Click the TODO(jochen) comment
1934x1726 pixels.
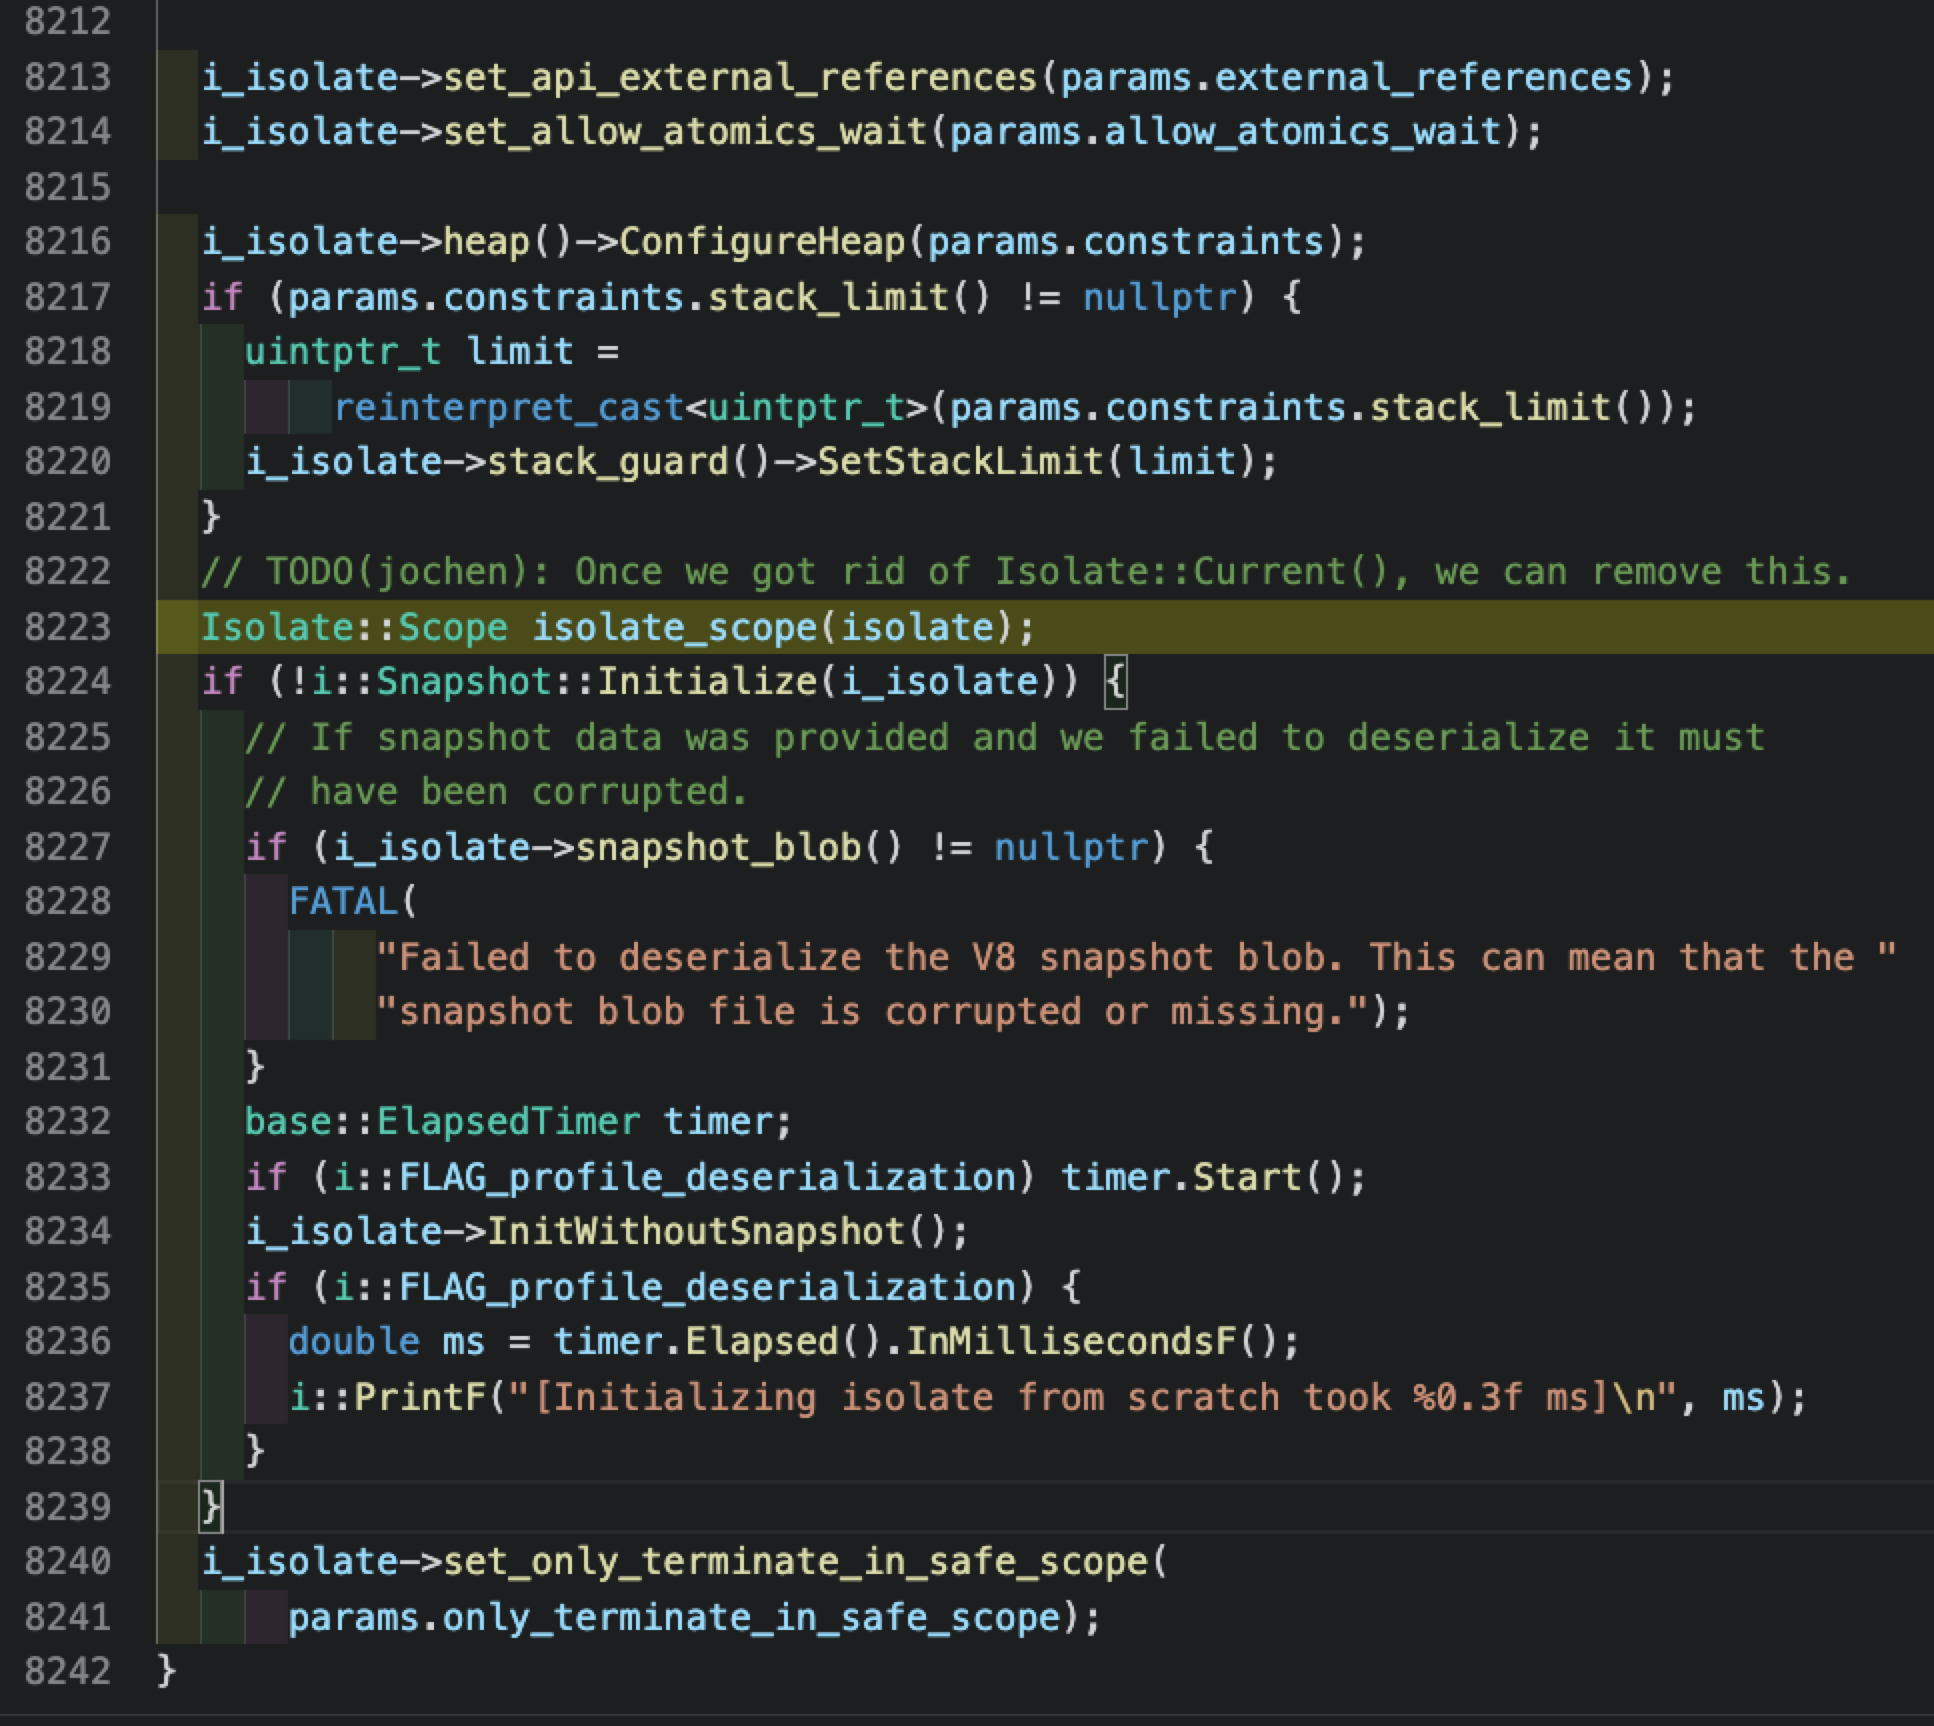click(1026, 571)
